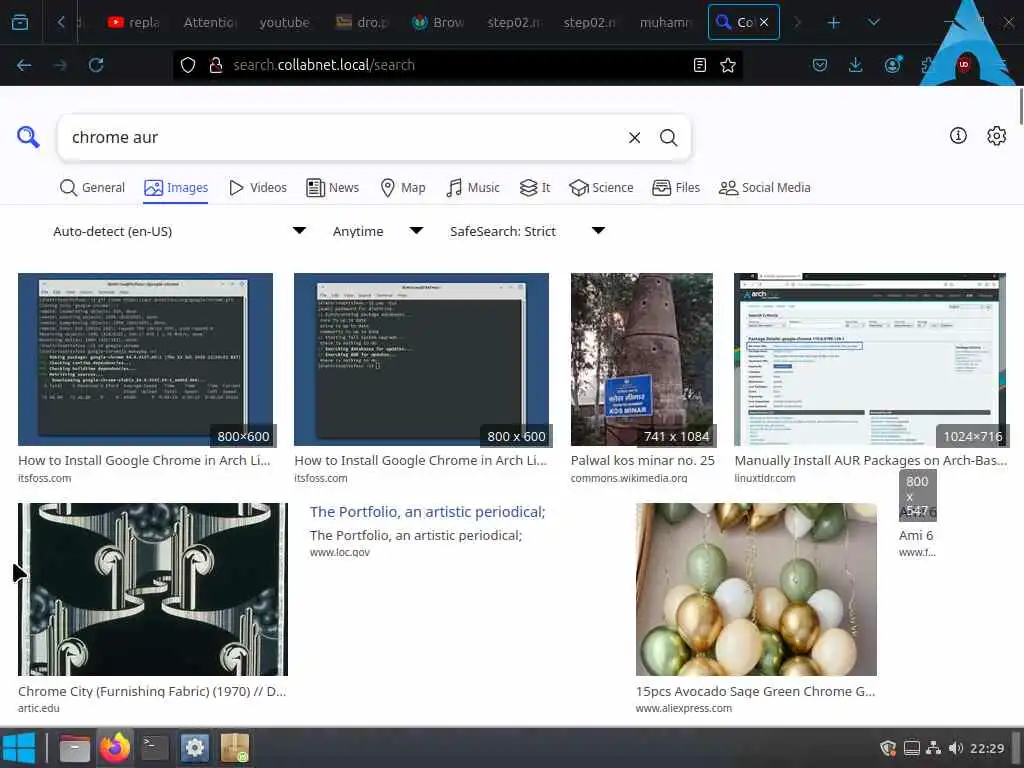This screenshot has height=768, width=1024.
Task: Select the Map search category
Action: pyautogui.click(x=403, y=187)
